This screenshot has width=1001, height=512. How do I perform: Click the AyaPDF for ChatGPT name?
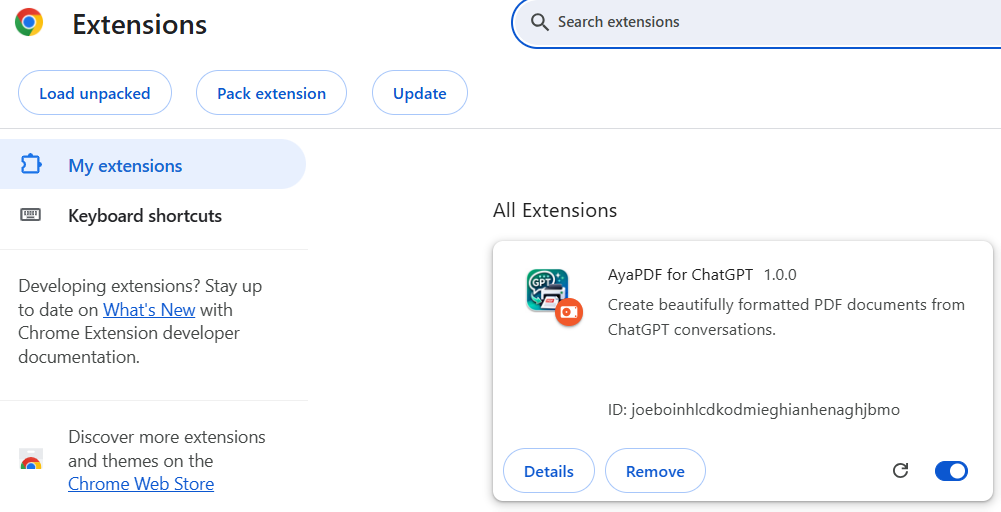pos(680,275)
